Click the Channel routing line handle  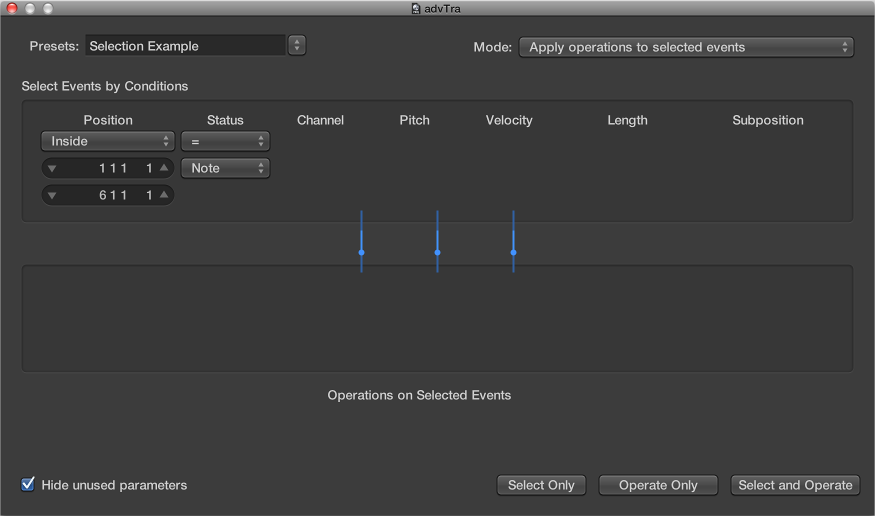361,252
